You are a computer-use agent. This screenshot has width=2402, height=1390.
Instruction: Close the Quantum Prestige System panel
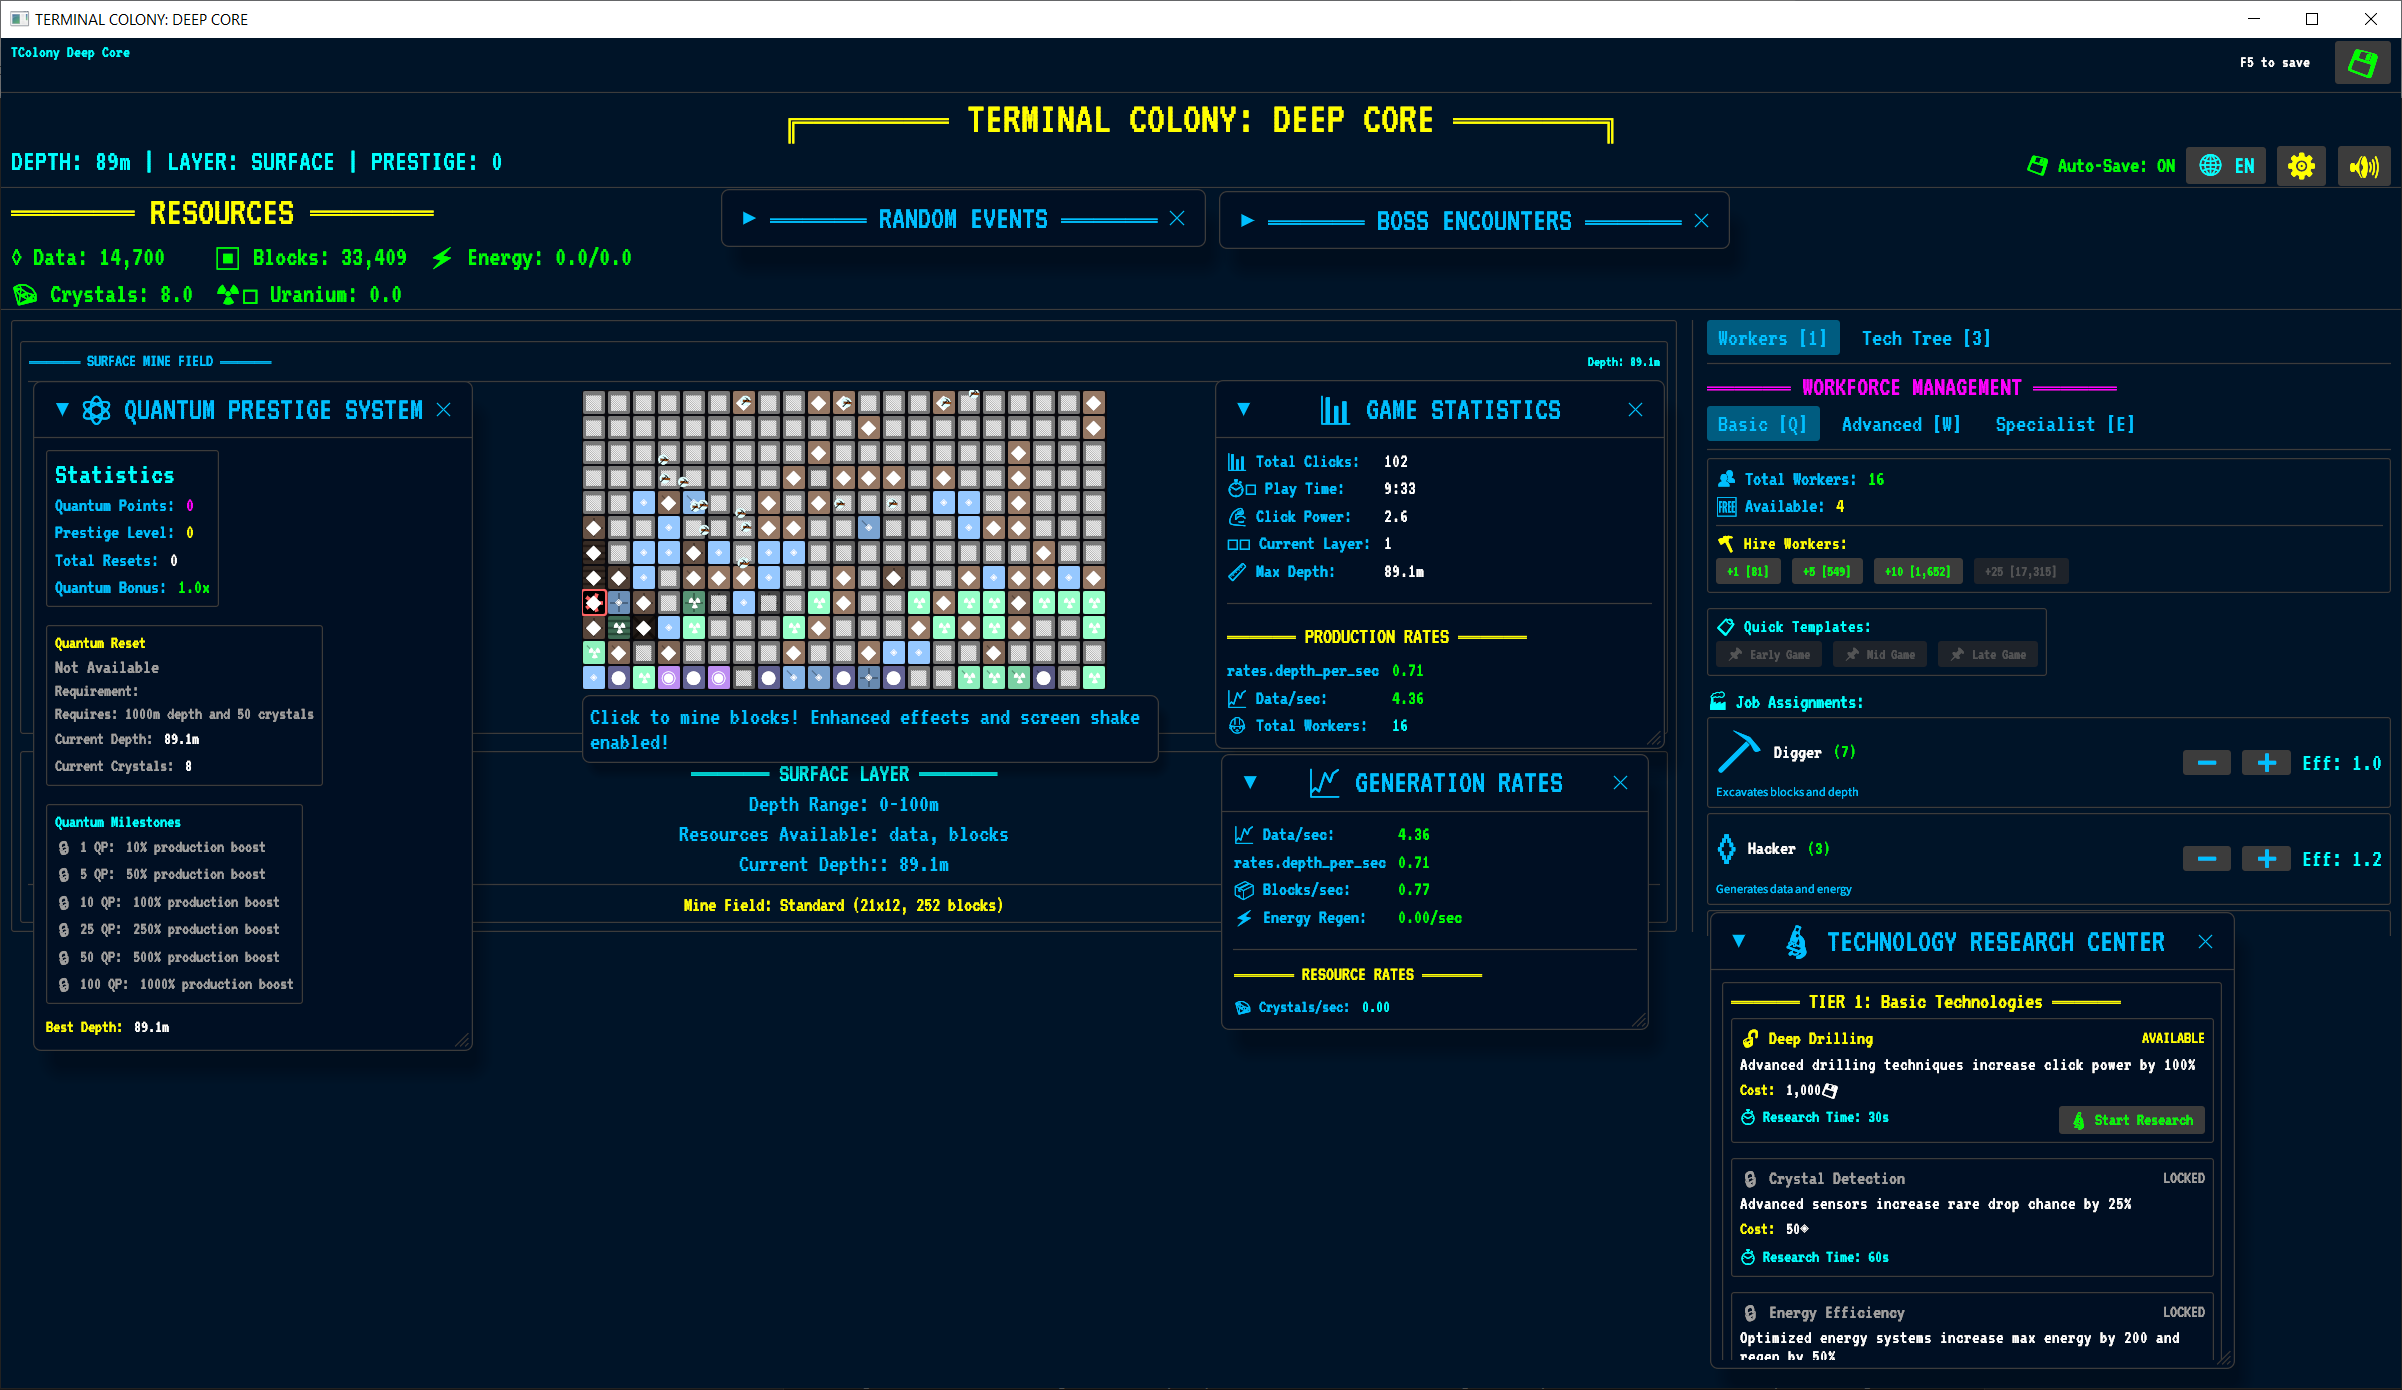point(444,410)
